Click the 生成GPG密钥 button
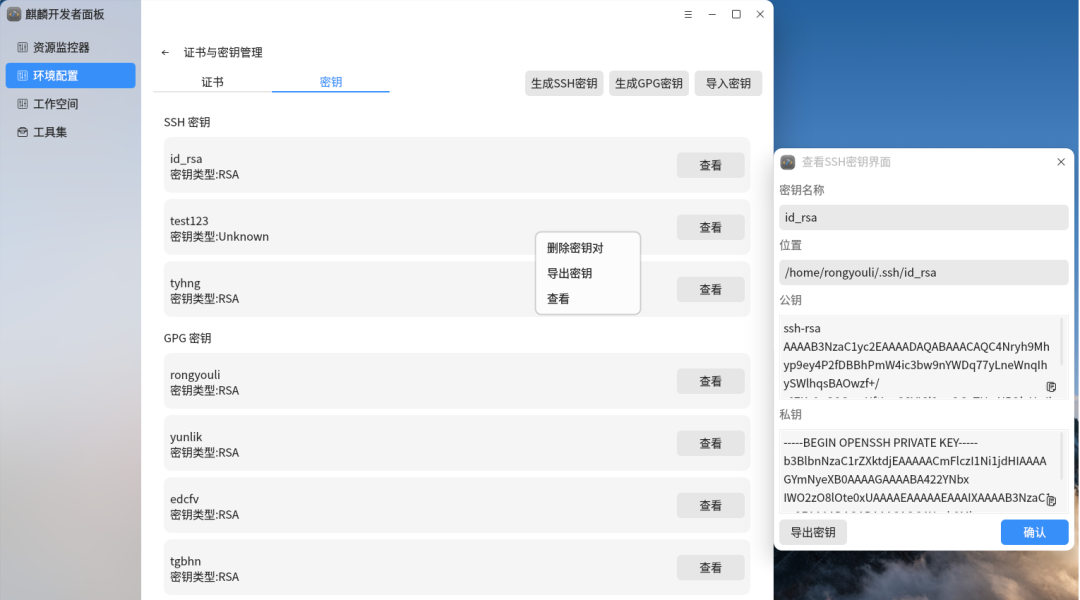This screenshot has width=1080, height=600. (648, 84)
